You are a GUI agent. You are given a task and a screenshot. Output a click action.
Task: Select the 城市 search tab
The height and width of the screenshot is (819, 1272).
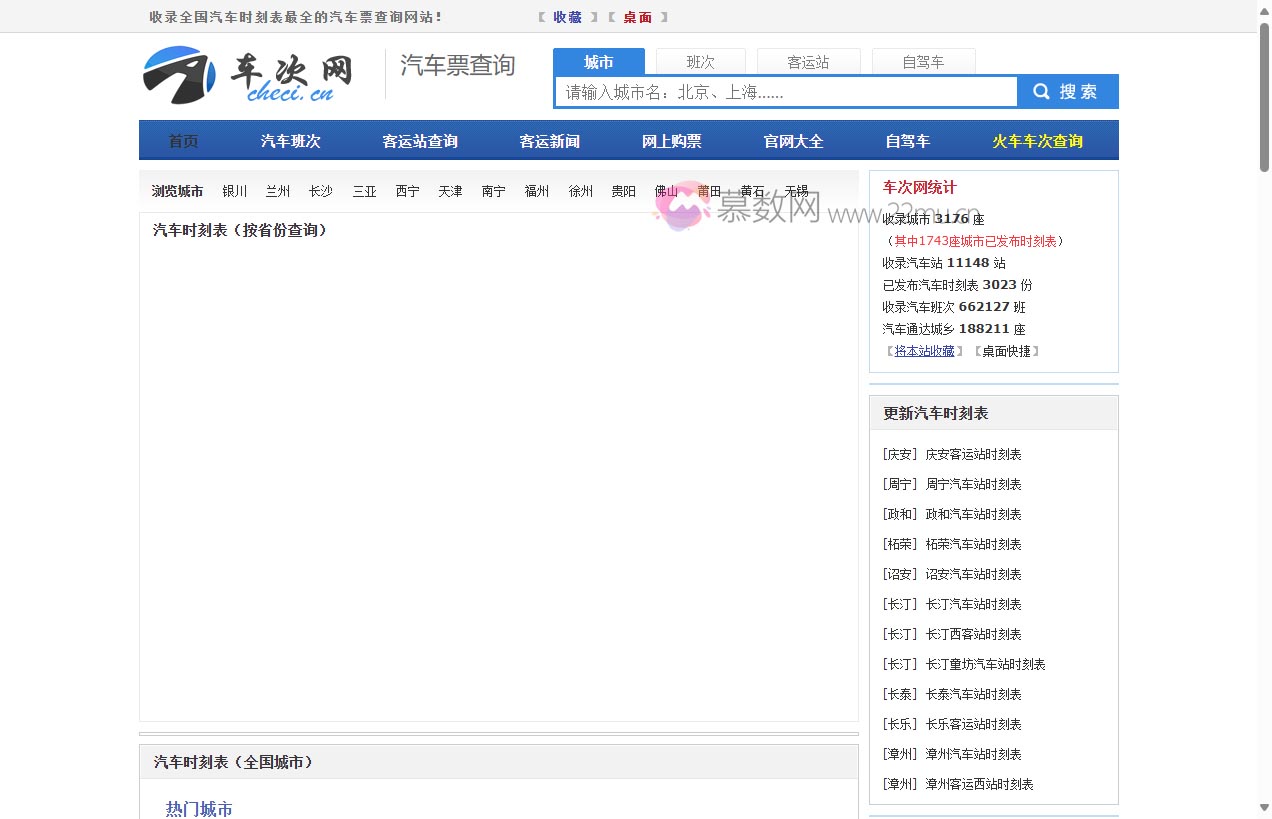tap(599, 61)
